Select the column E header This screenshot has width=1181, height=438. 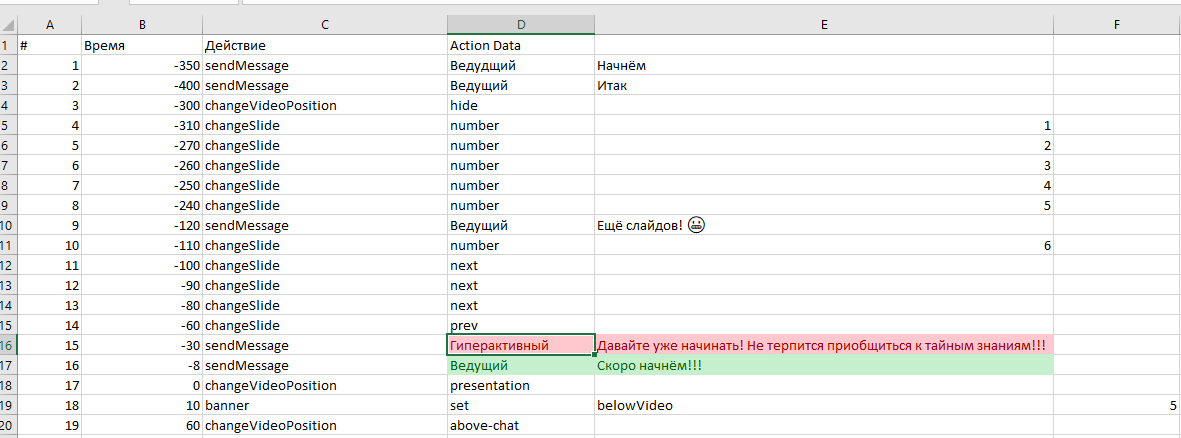pyautogui.click(x=823, y=25)
